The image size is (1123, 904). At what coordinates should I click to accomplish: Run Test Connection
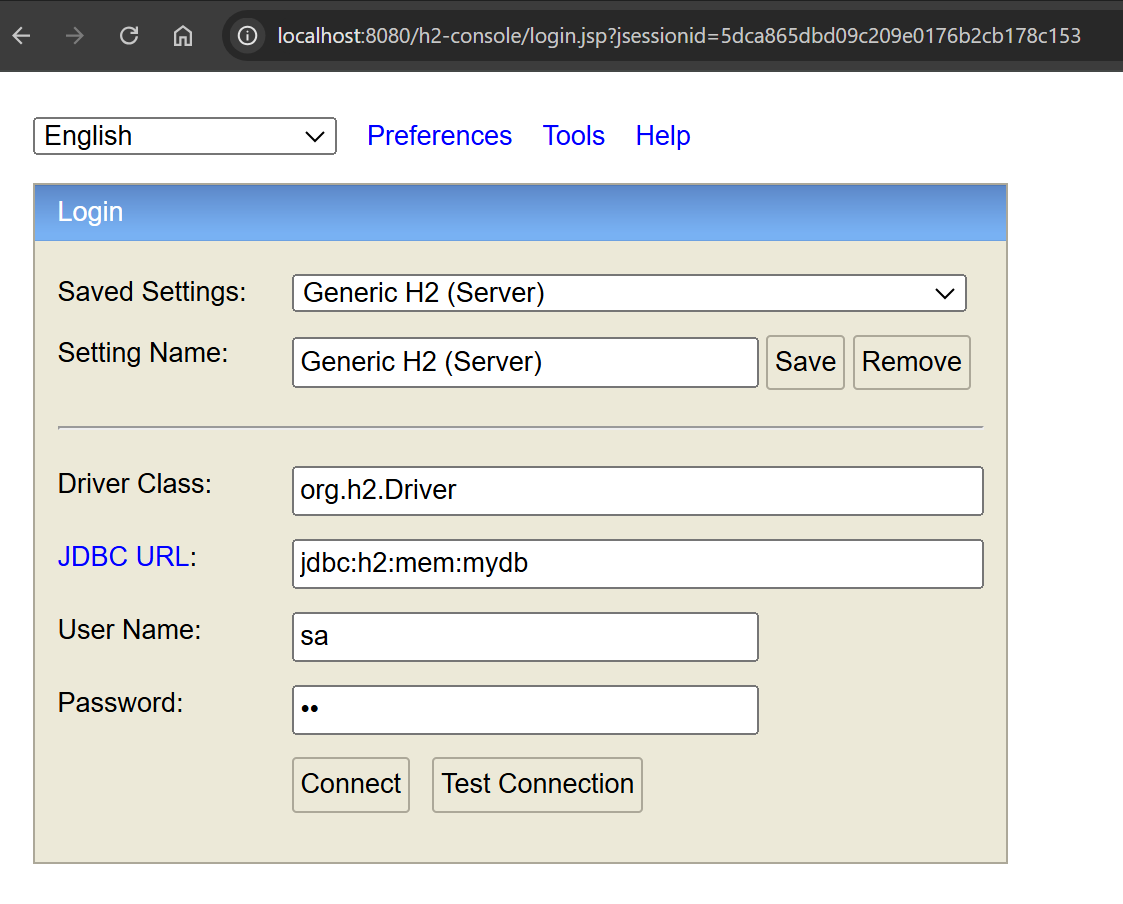pos(537,784)
